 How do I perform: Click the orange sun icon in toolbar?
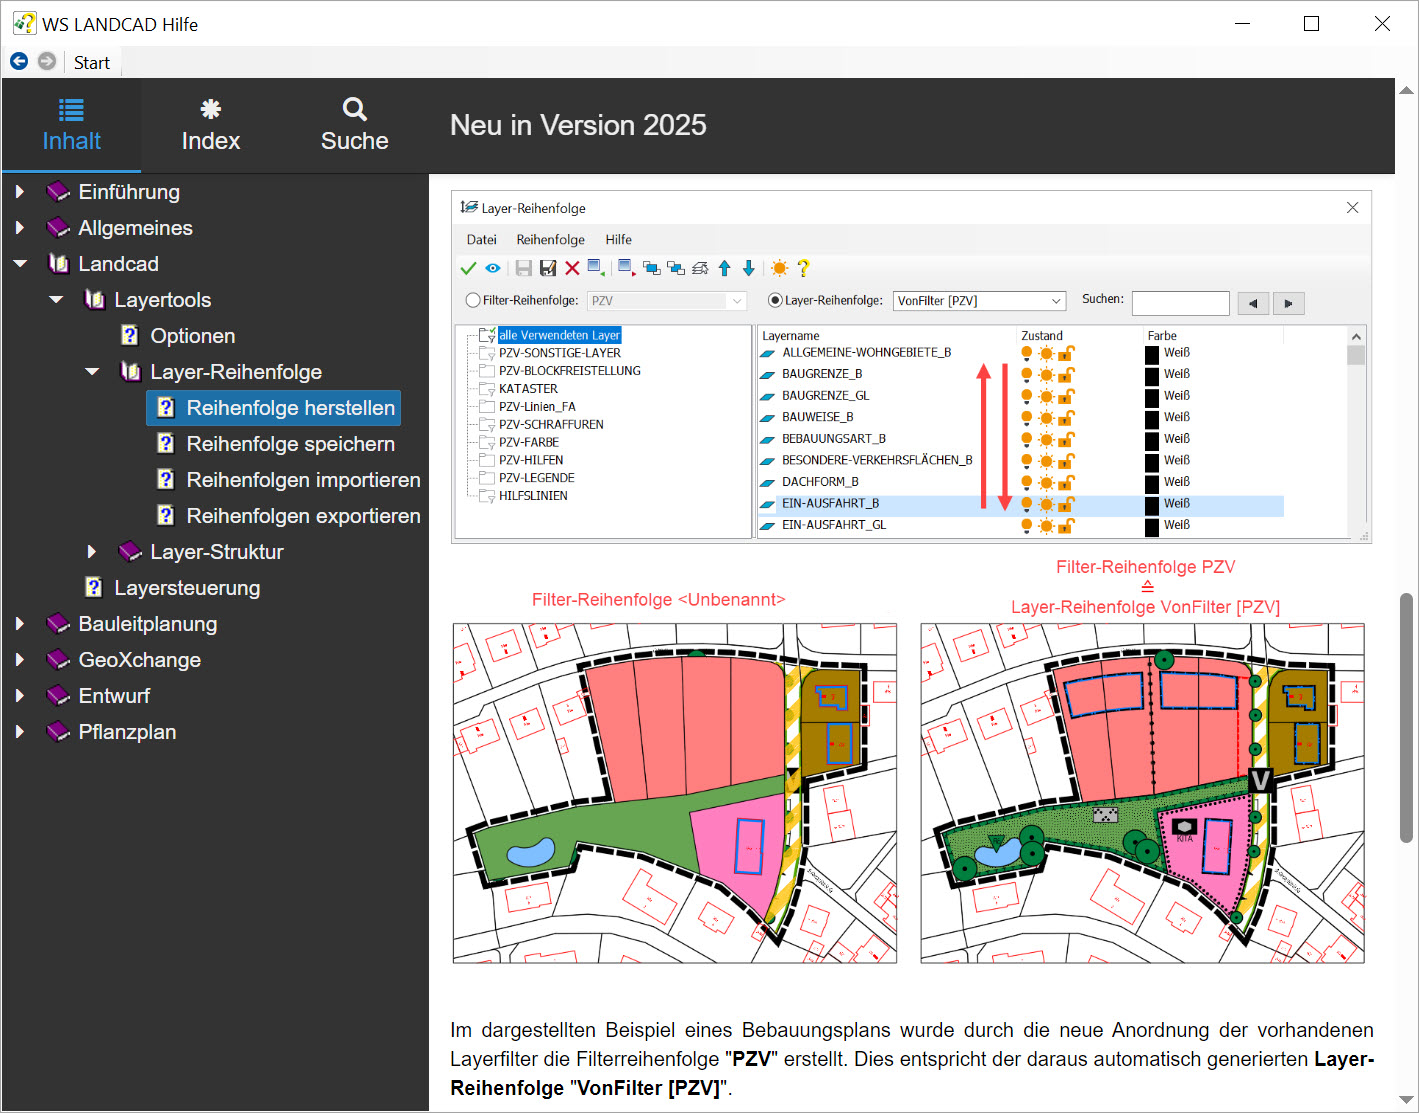point(780,268)
